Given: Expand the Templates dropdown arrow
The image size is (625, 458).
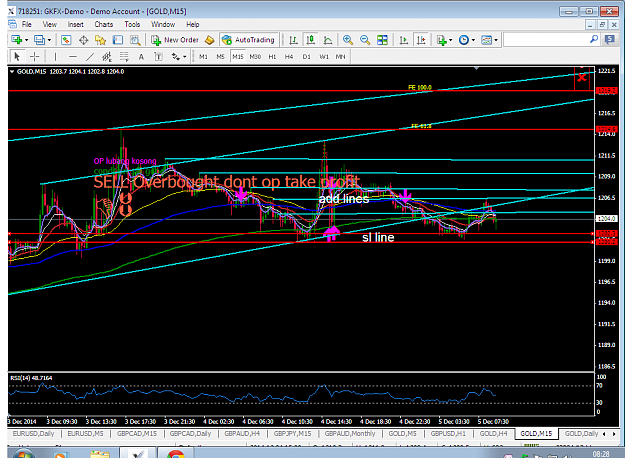Looking at the screenshot, I should (x=496, y=40).
